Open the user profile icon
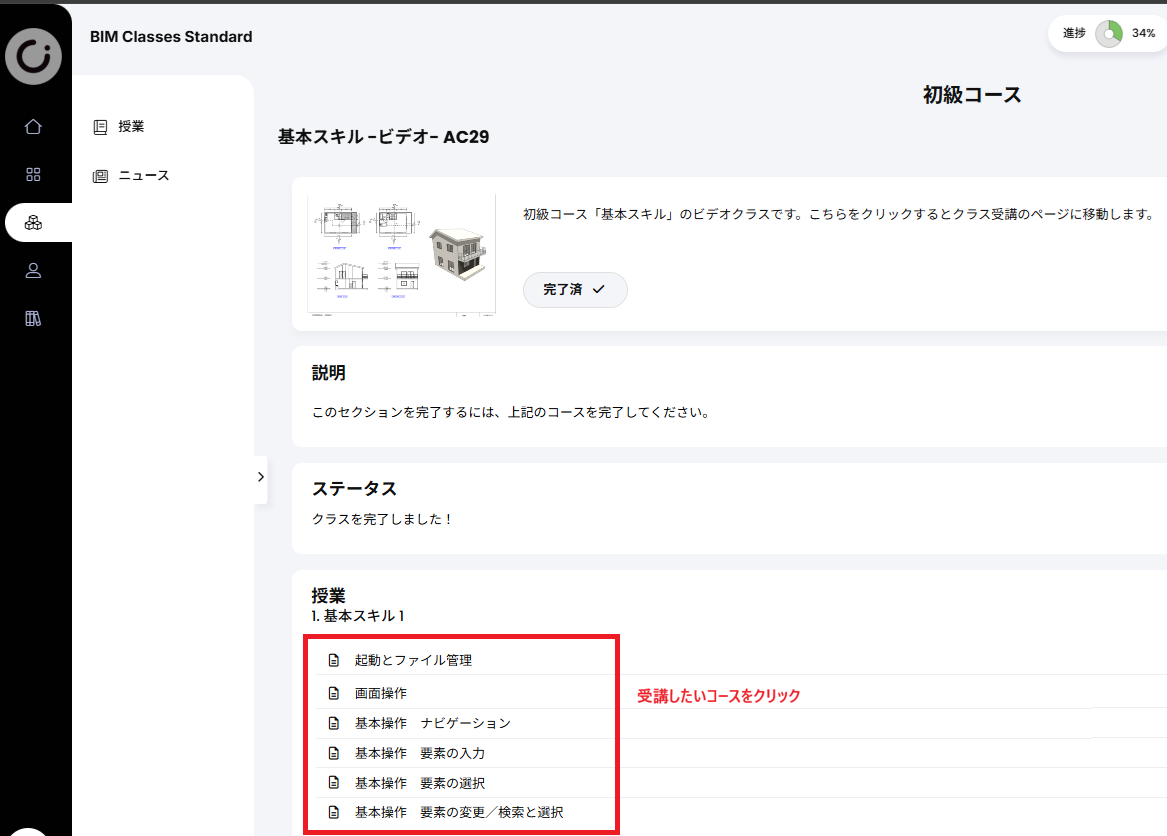 point(33,270)
